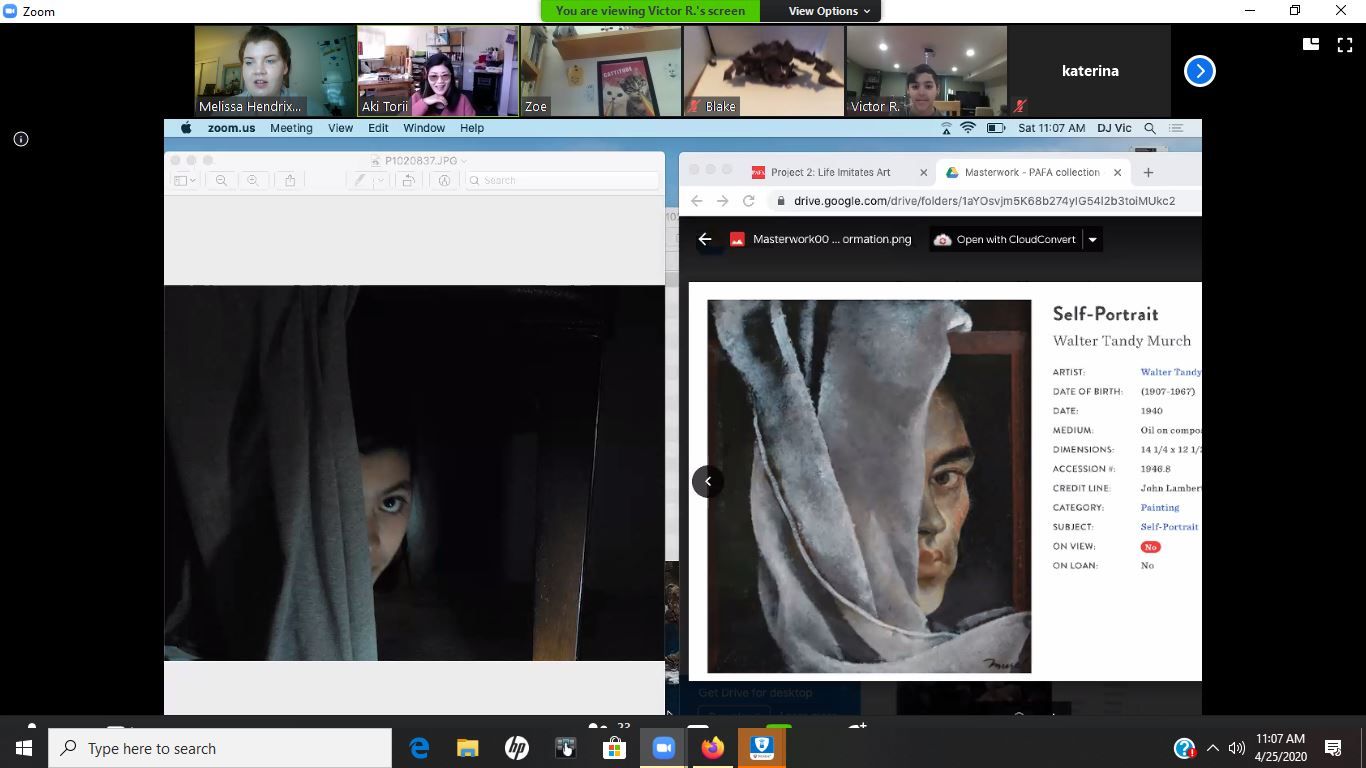This screenshot has height=768, width=1366.
Task: Select Melissa Hendrix's video thumbnail
Action: click(275, 71)
